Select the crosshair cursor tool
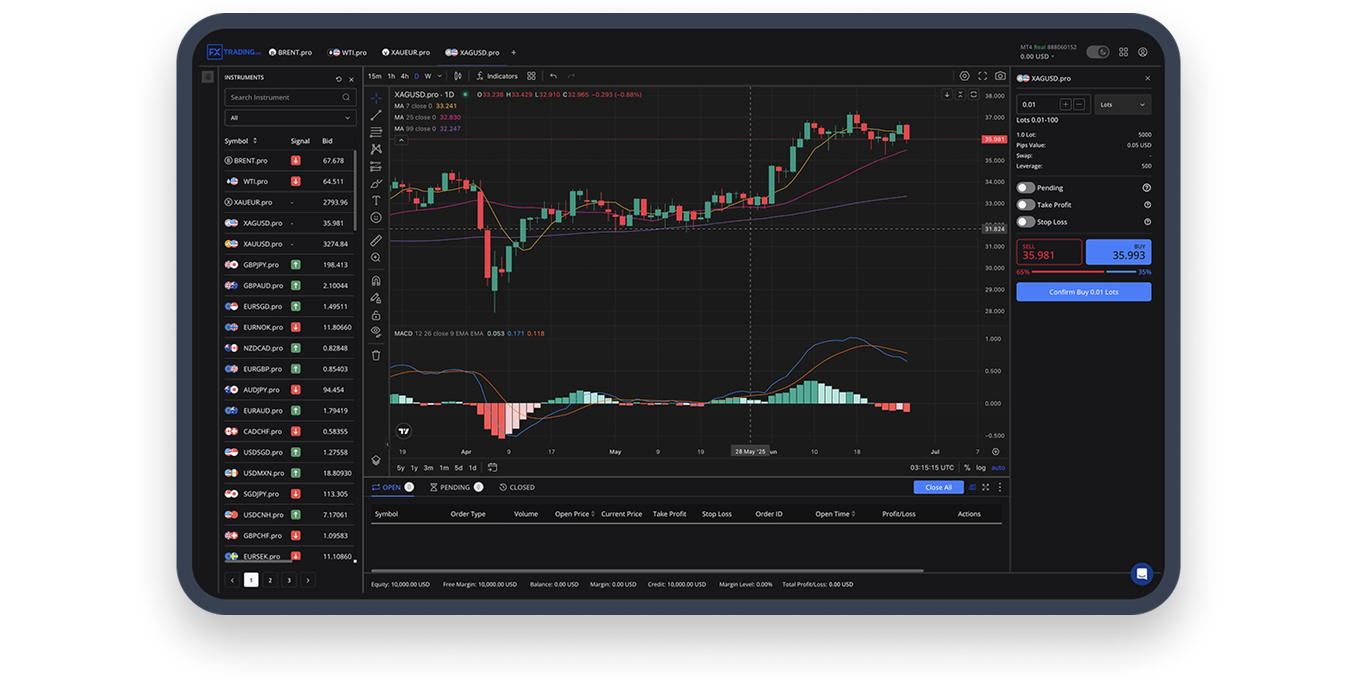The height and width of the screenshot is (678, 1357). [376, 98]
